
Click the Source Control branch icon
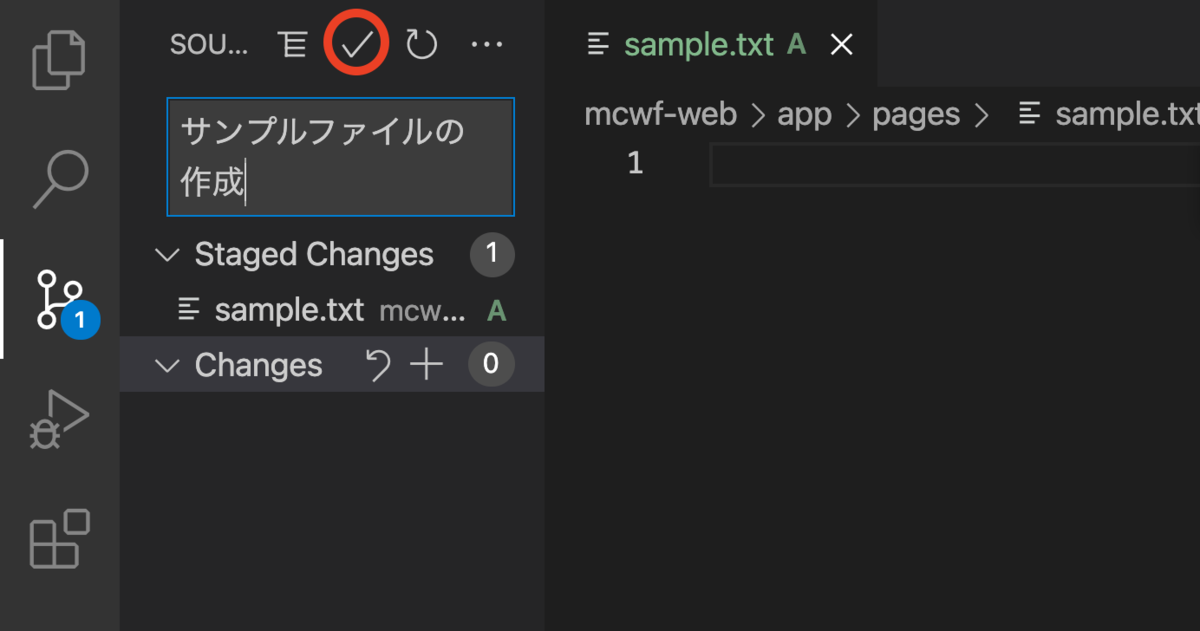click(x=60, y=299)
